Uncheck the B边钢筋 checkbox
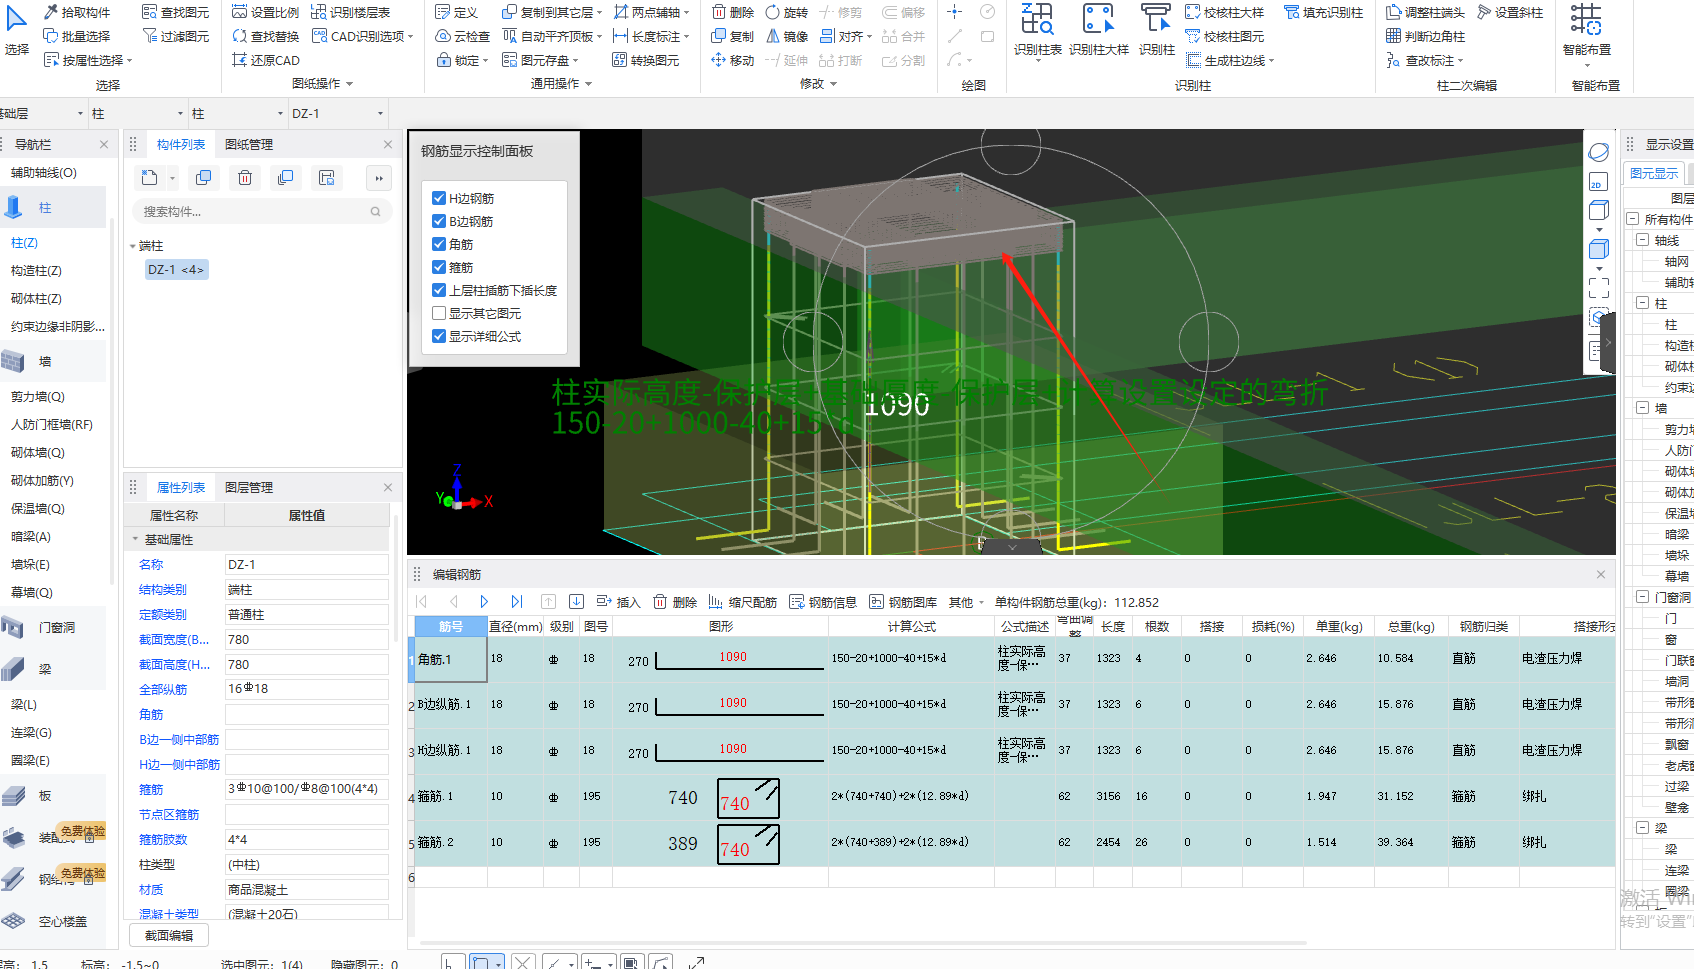1694x969 pixels. [439, 221]
